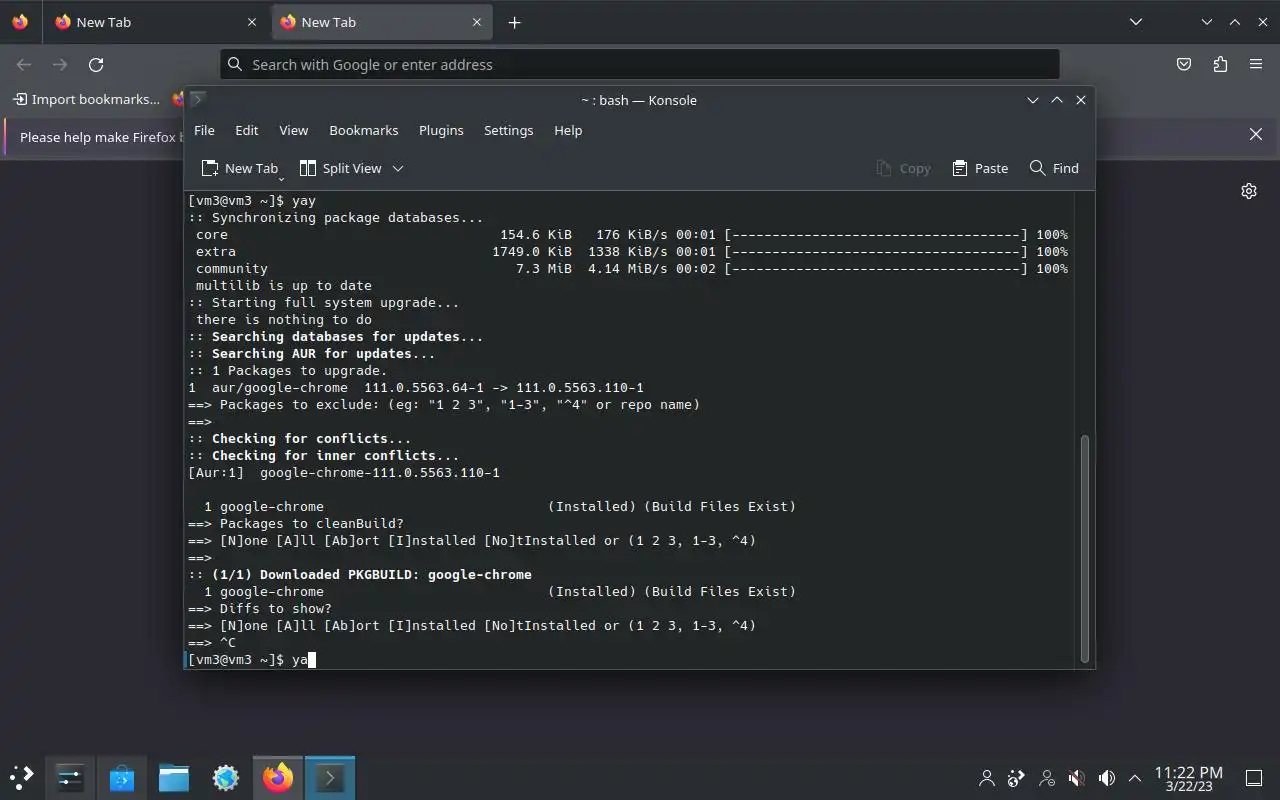Screen dimensions: 1280x800
Task: Open the View menu in Konsole
Action: point(293,130)
